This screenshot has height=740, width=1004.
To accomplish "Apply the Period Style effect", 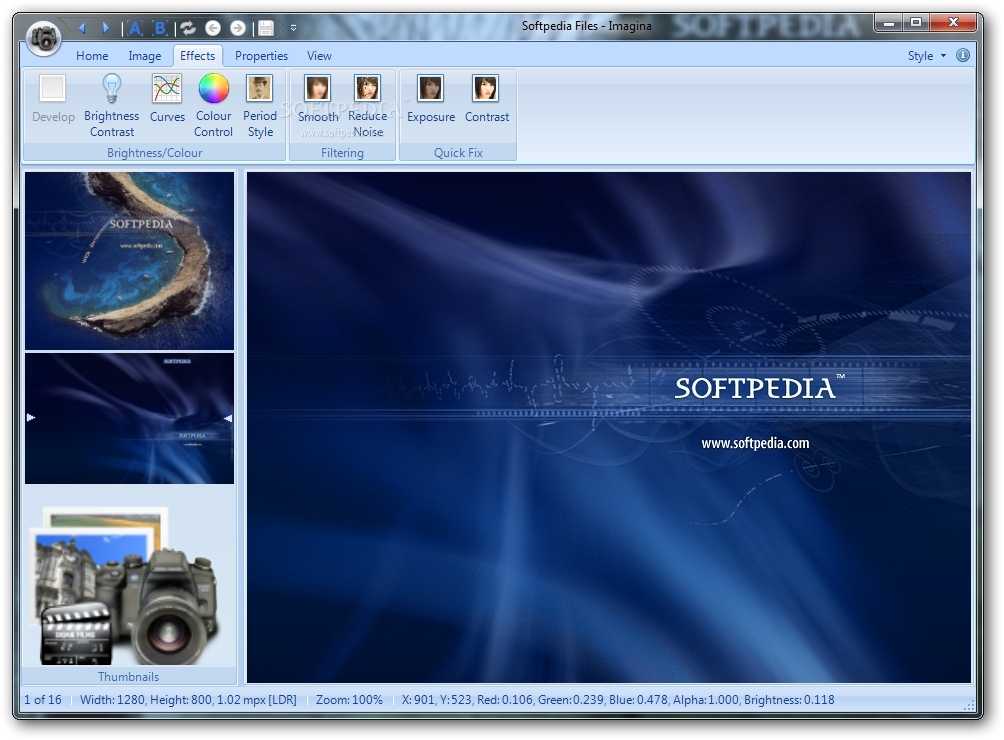I will (x=260, y=106).
